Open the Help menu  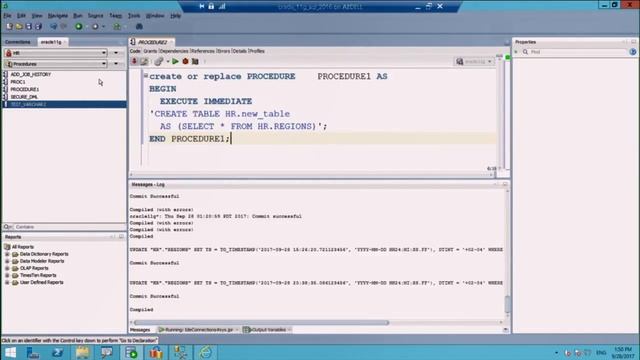176,16
